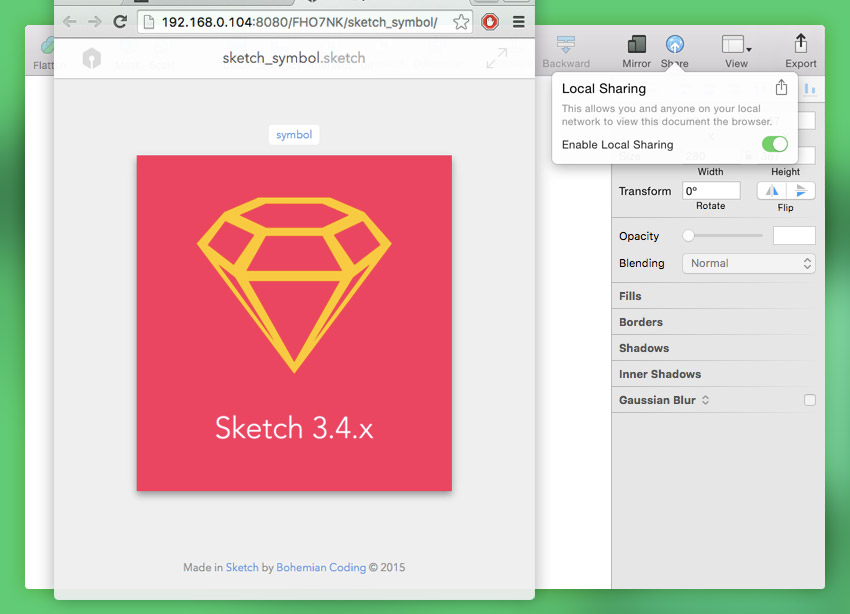850x614 pixels.
Task: Disable the Enable Local Sharing switch
Action: point(774,145)
